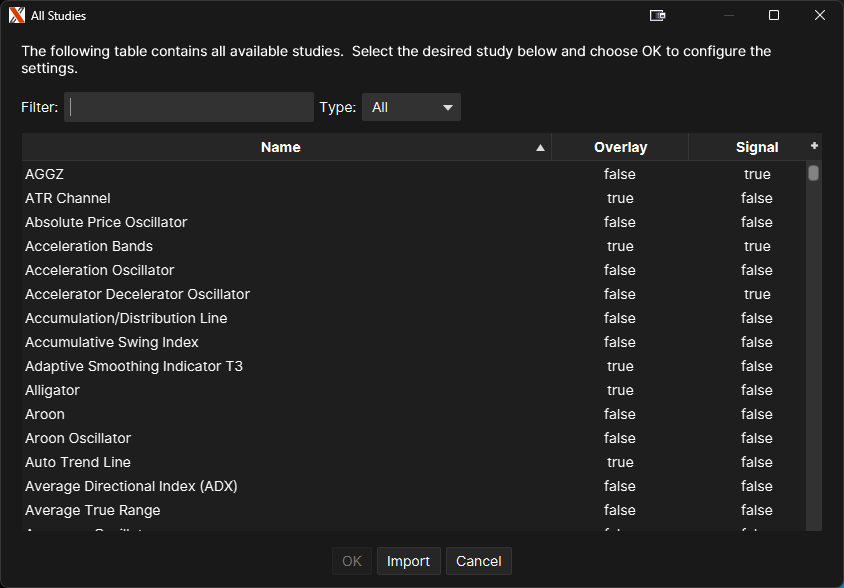Close the All Studies dialog
Screen dimensions: 844x588
tap(819, 15)
